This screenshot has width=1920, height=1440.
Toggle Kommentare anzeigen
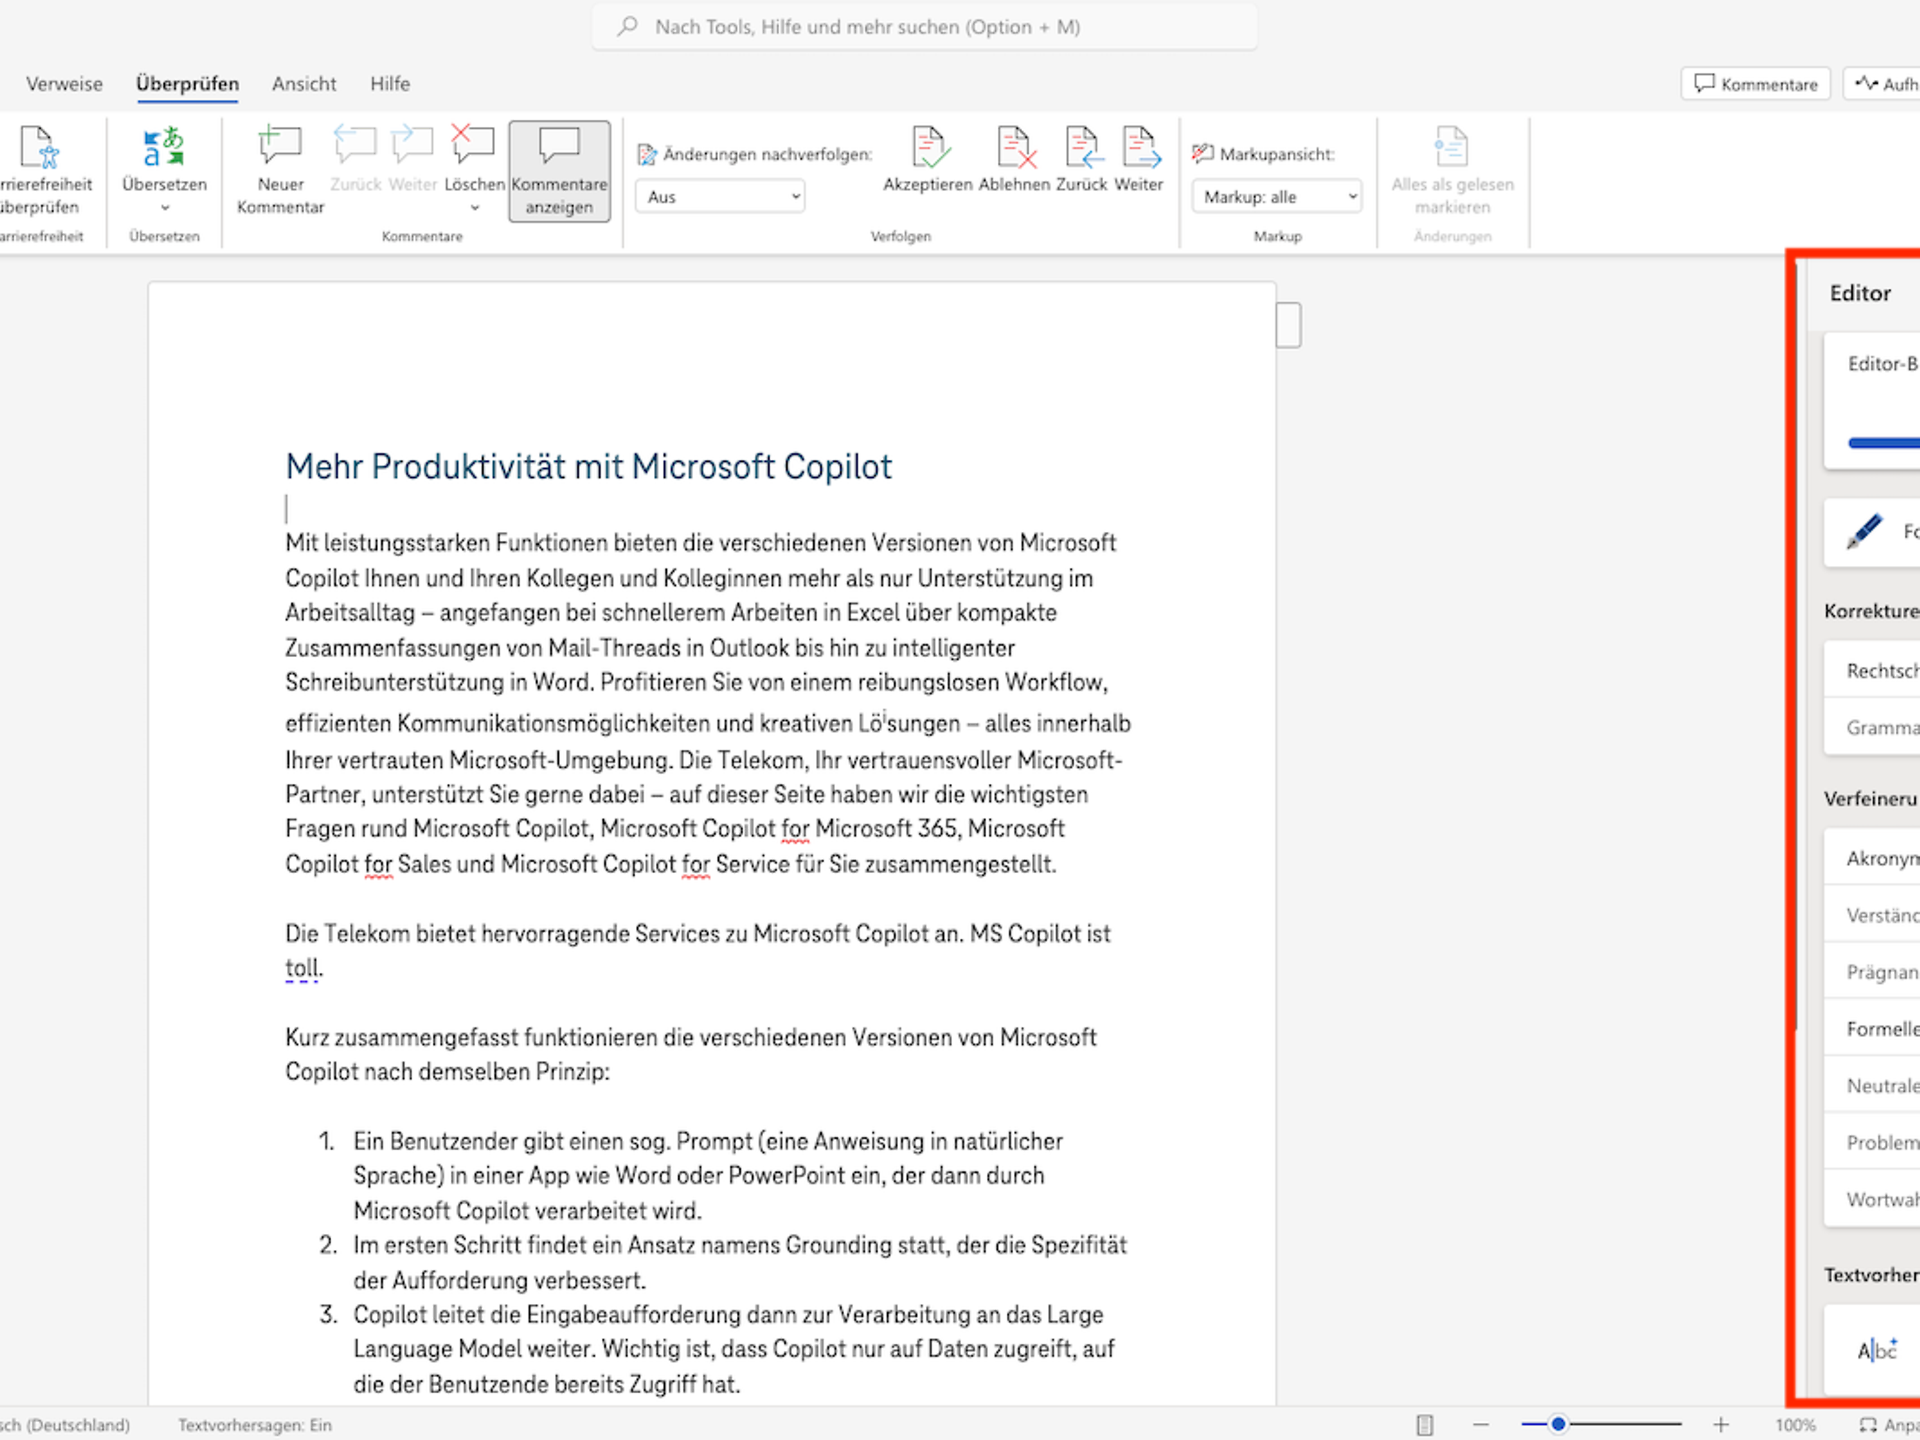(559, 170)
